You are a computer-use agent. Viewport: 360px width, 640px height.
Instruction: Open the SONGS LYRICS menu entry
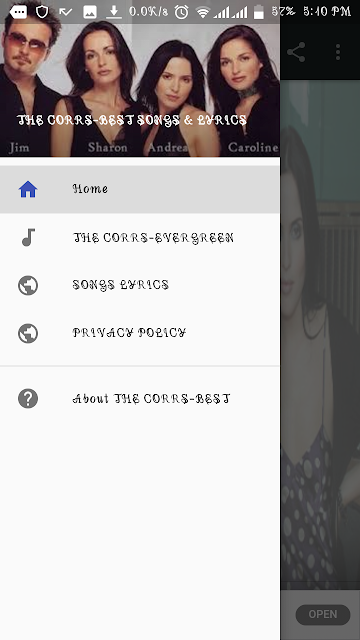[x=140, y=285]
